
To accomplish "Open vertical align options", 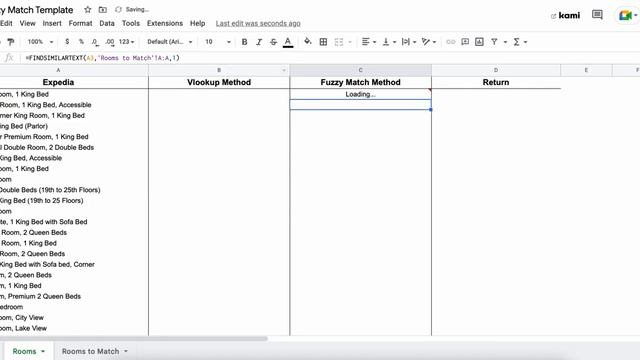I will coord(389,42).
